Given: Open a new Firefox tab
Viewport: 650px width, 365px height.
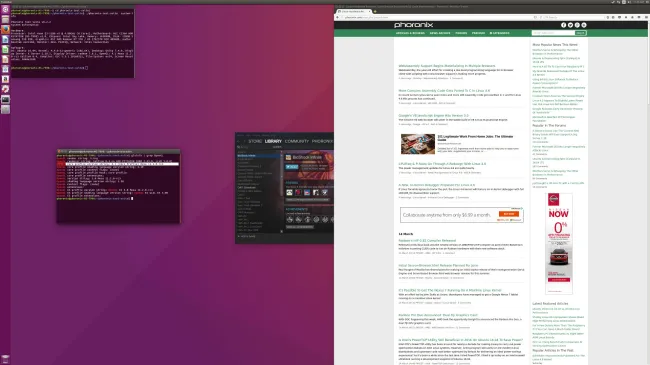Looking at the screenshot, I should tap(375, 12).
